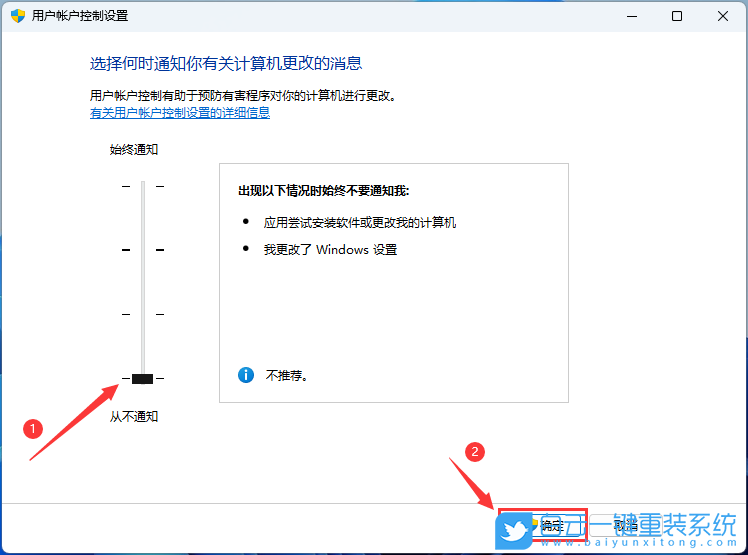Click the 取消 button

click(625, 526)
